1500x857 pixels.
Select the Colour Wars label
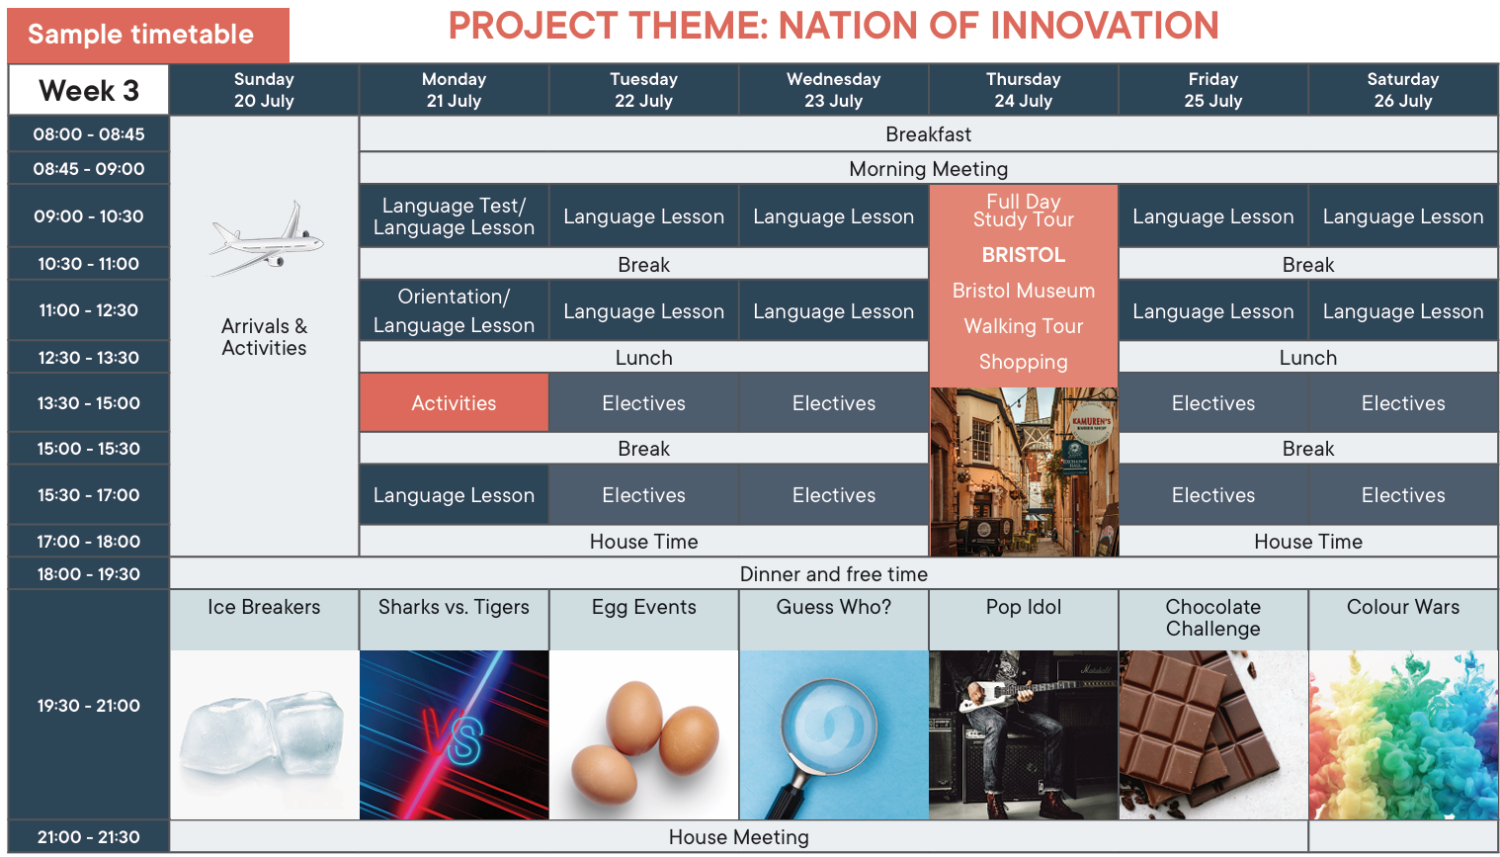click(x=1403, y=607)
